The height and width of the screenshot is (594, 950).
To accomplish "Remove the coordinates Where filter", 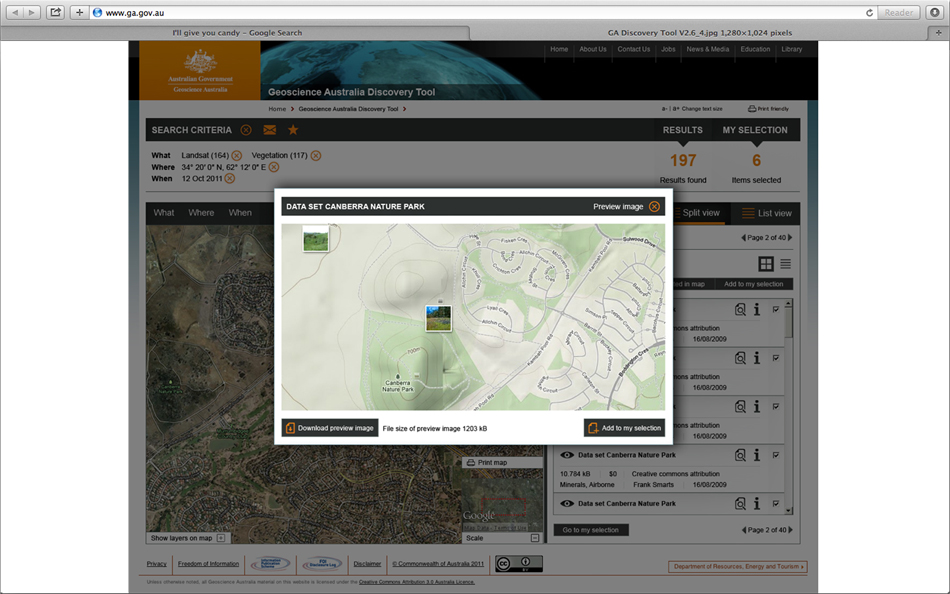I will tap(274, 167).
